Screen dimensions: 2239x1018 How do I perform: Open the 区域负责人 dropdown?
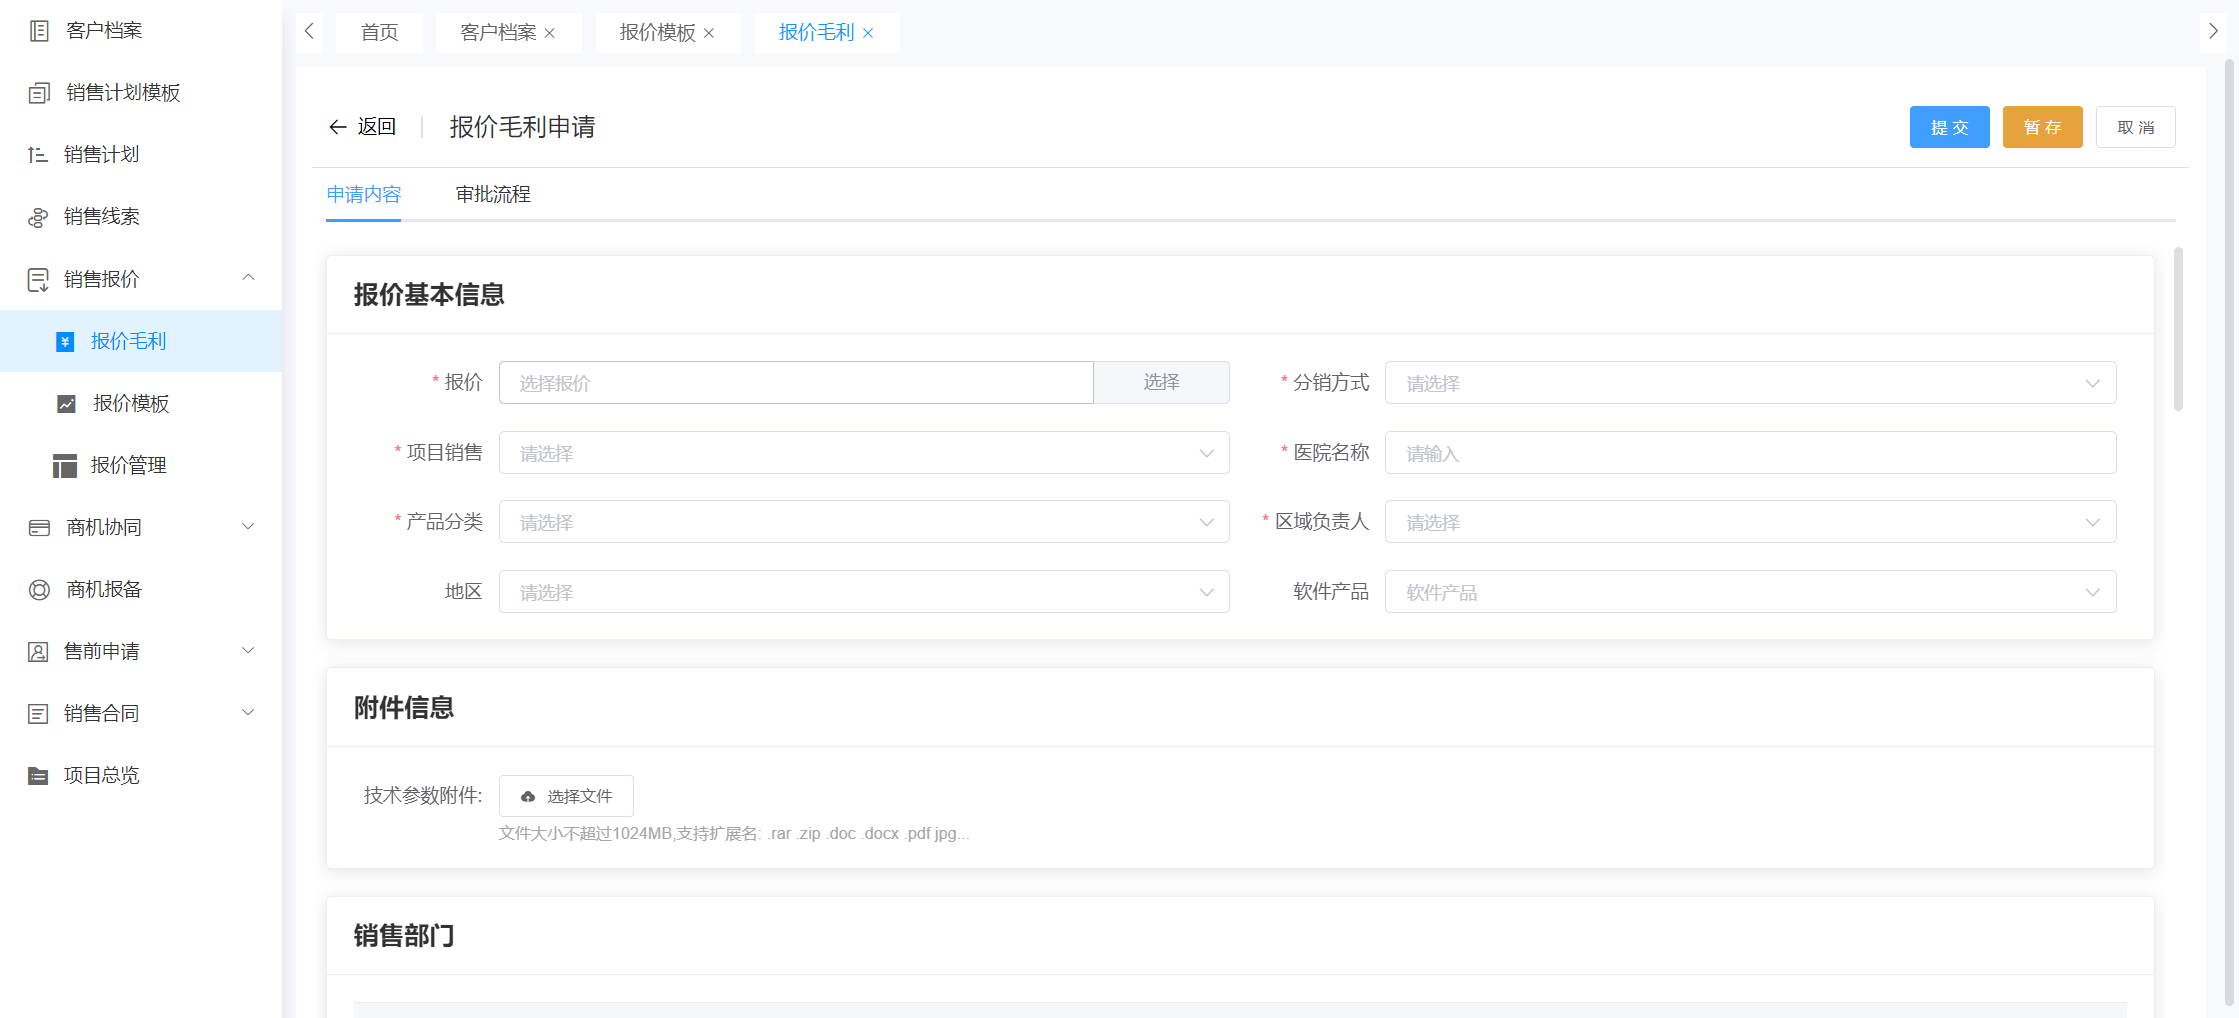1749,522
